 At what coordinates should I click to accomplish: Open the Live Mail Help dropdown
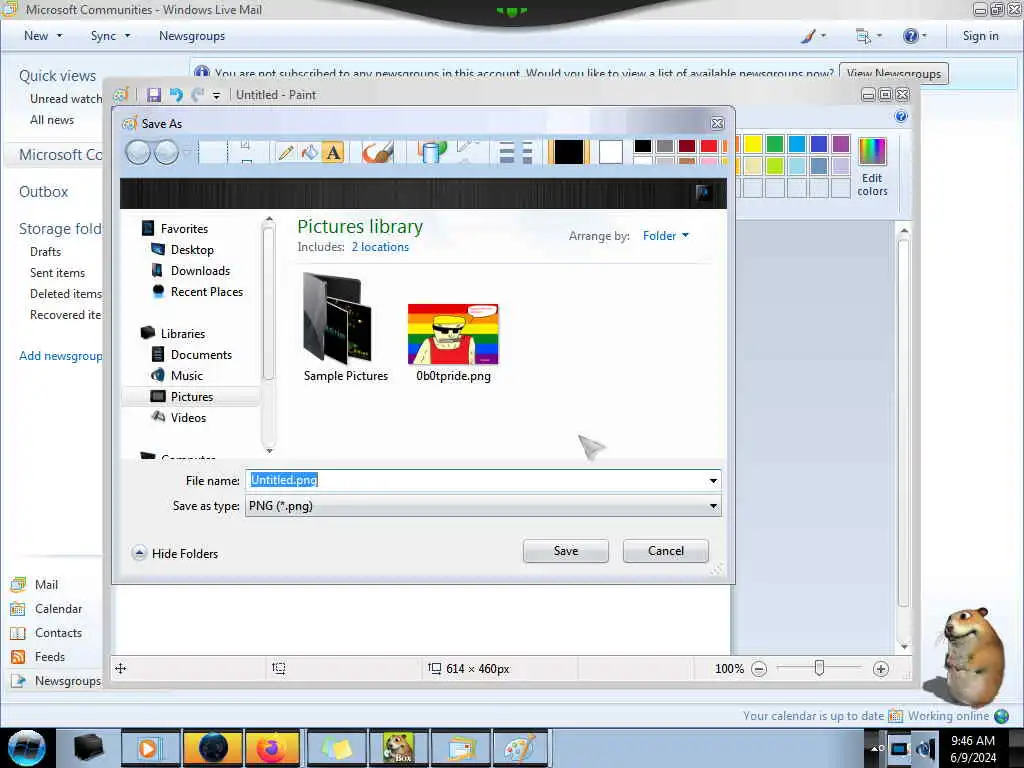tap(914, 36)
